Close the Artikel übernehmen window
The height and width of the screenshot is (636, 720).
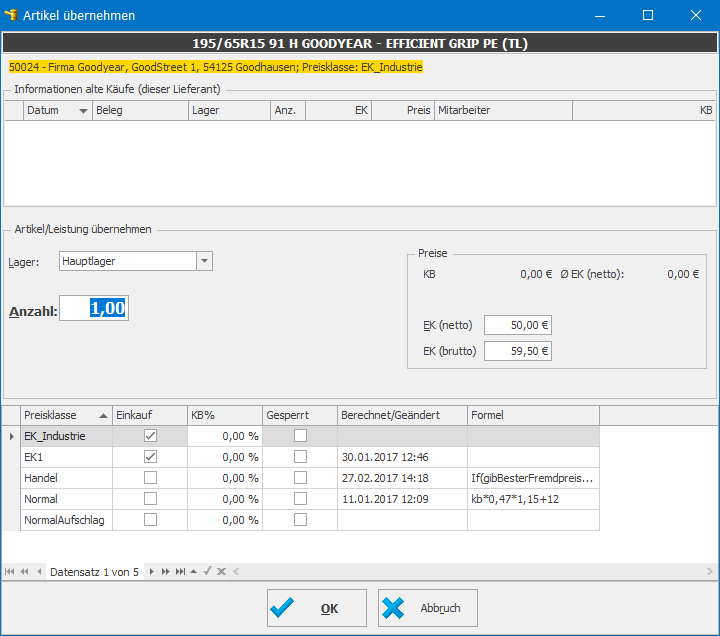(x=696, y=15)
